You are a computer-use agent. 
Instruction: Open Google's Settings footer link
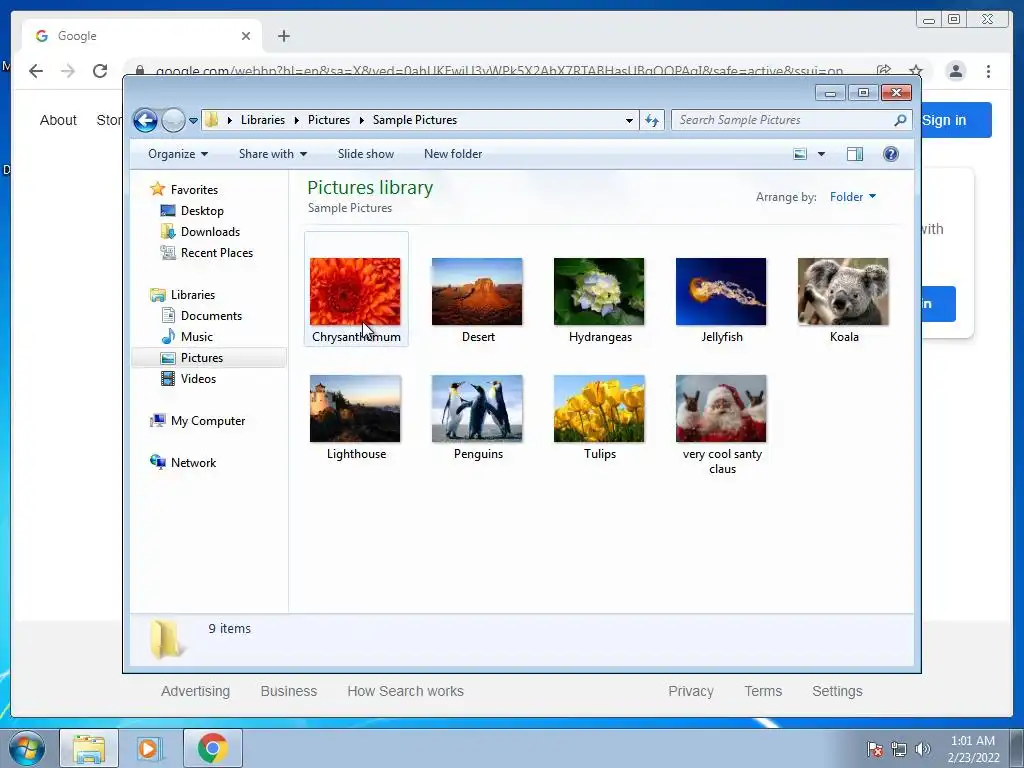[x=837, y=691]
